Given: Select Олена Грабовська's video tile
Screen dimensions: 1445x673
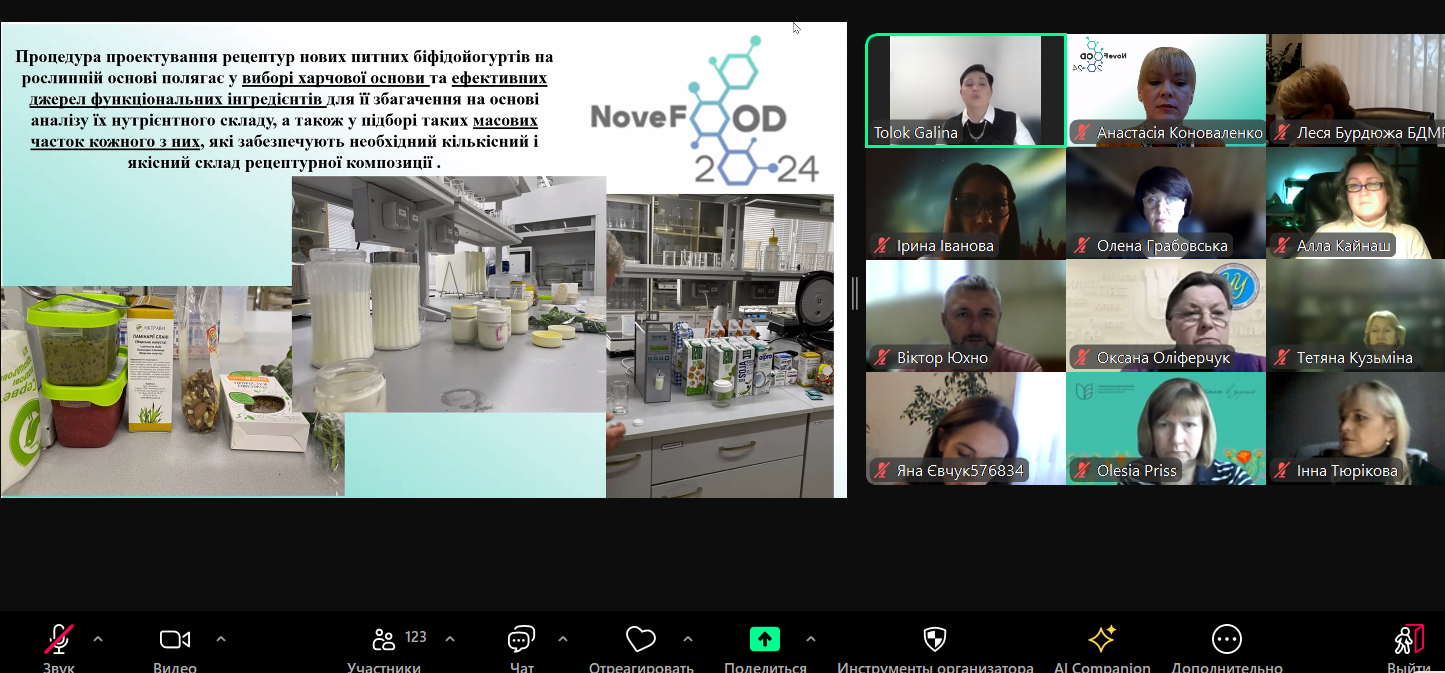Looking at the screenshot, I should tap(1166, 203).
